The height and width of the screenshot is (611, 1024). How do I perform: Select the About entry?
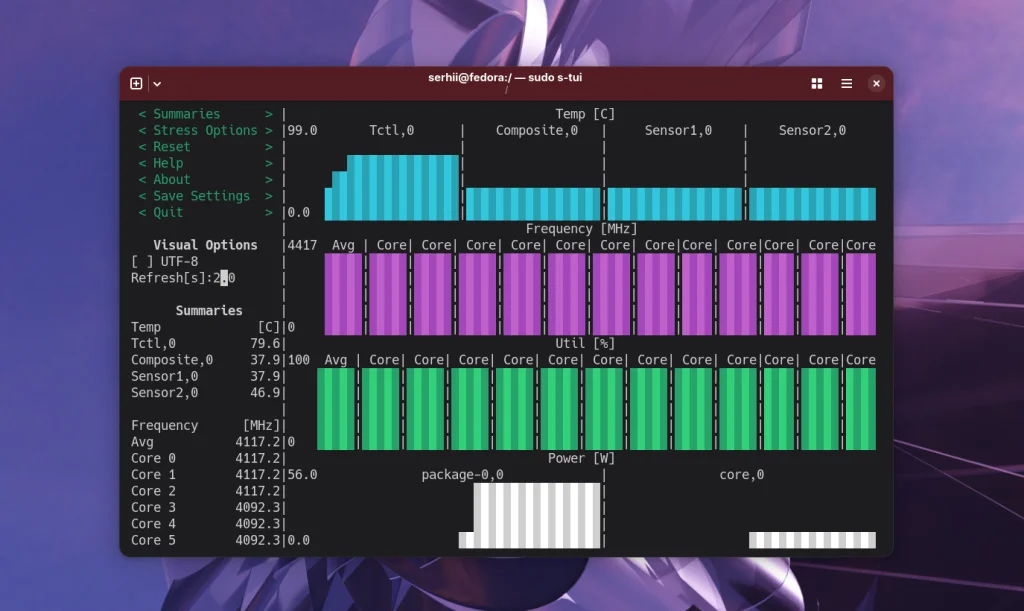coord(205,179)
